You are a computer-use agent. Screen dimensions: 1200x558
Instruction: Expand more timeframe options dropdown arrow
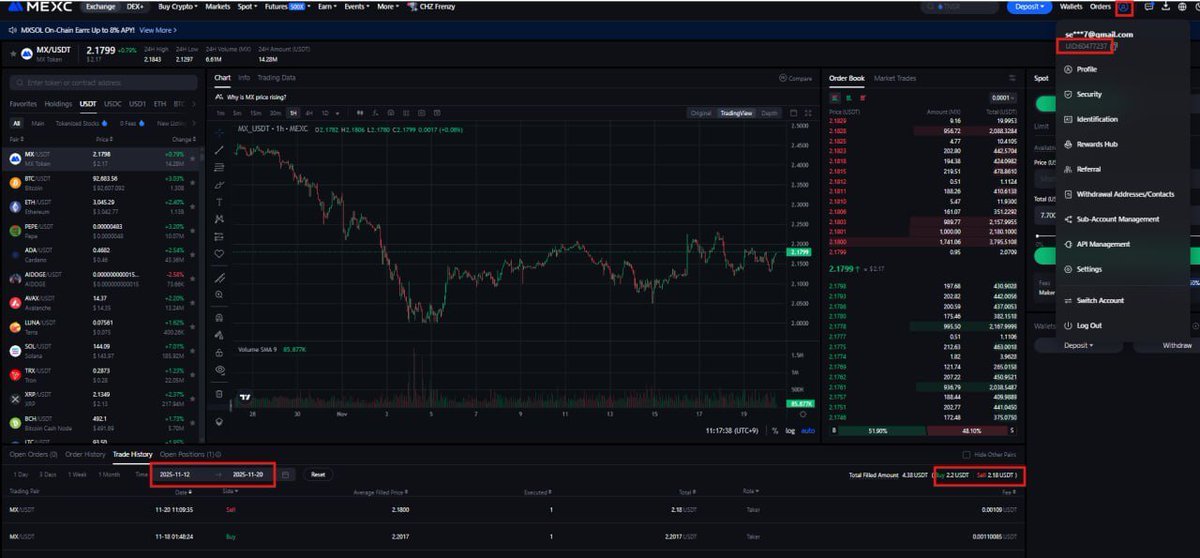tap(338, 113)
